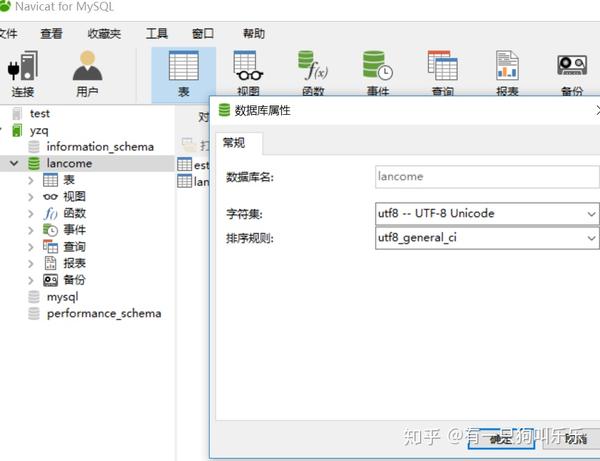Select the table row starting with 'est'
The image size is (600, 461).
[x=193, y=165]
